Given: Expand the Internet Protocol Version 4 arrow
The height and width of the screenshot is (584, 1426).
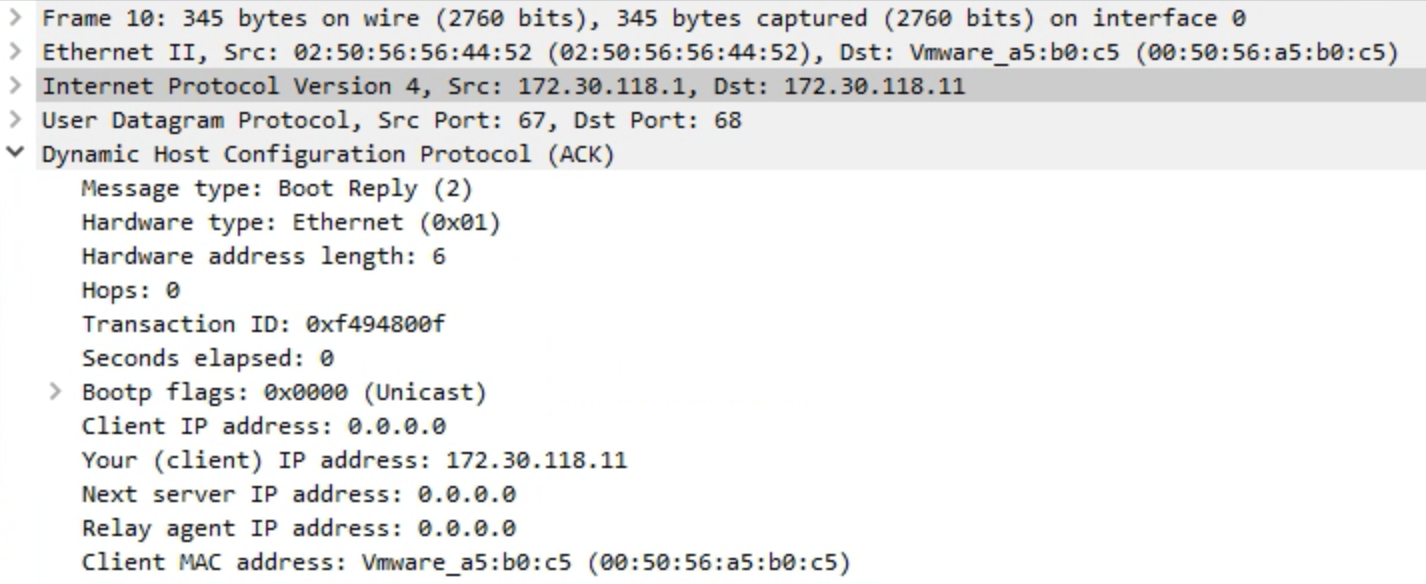Looking at the screenshot, I should pos(15,86).
